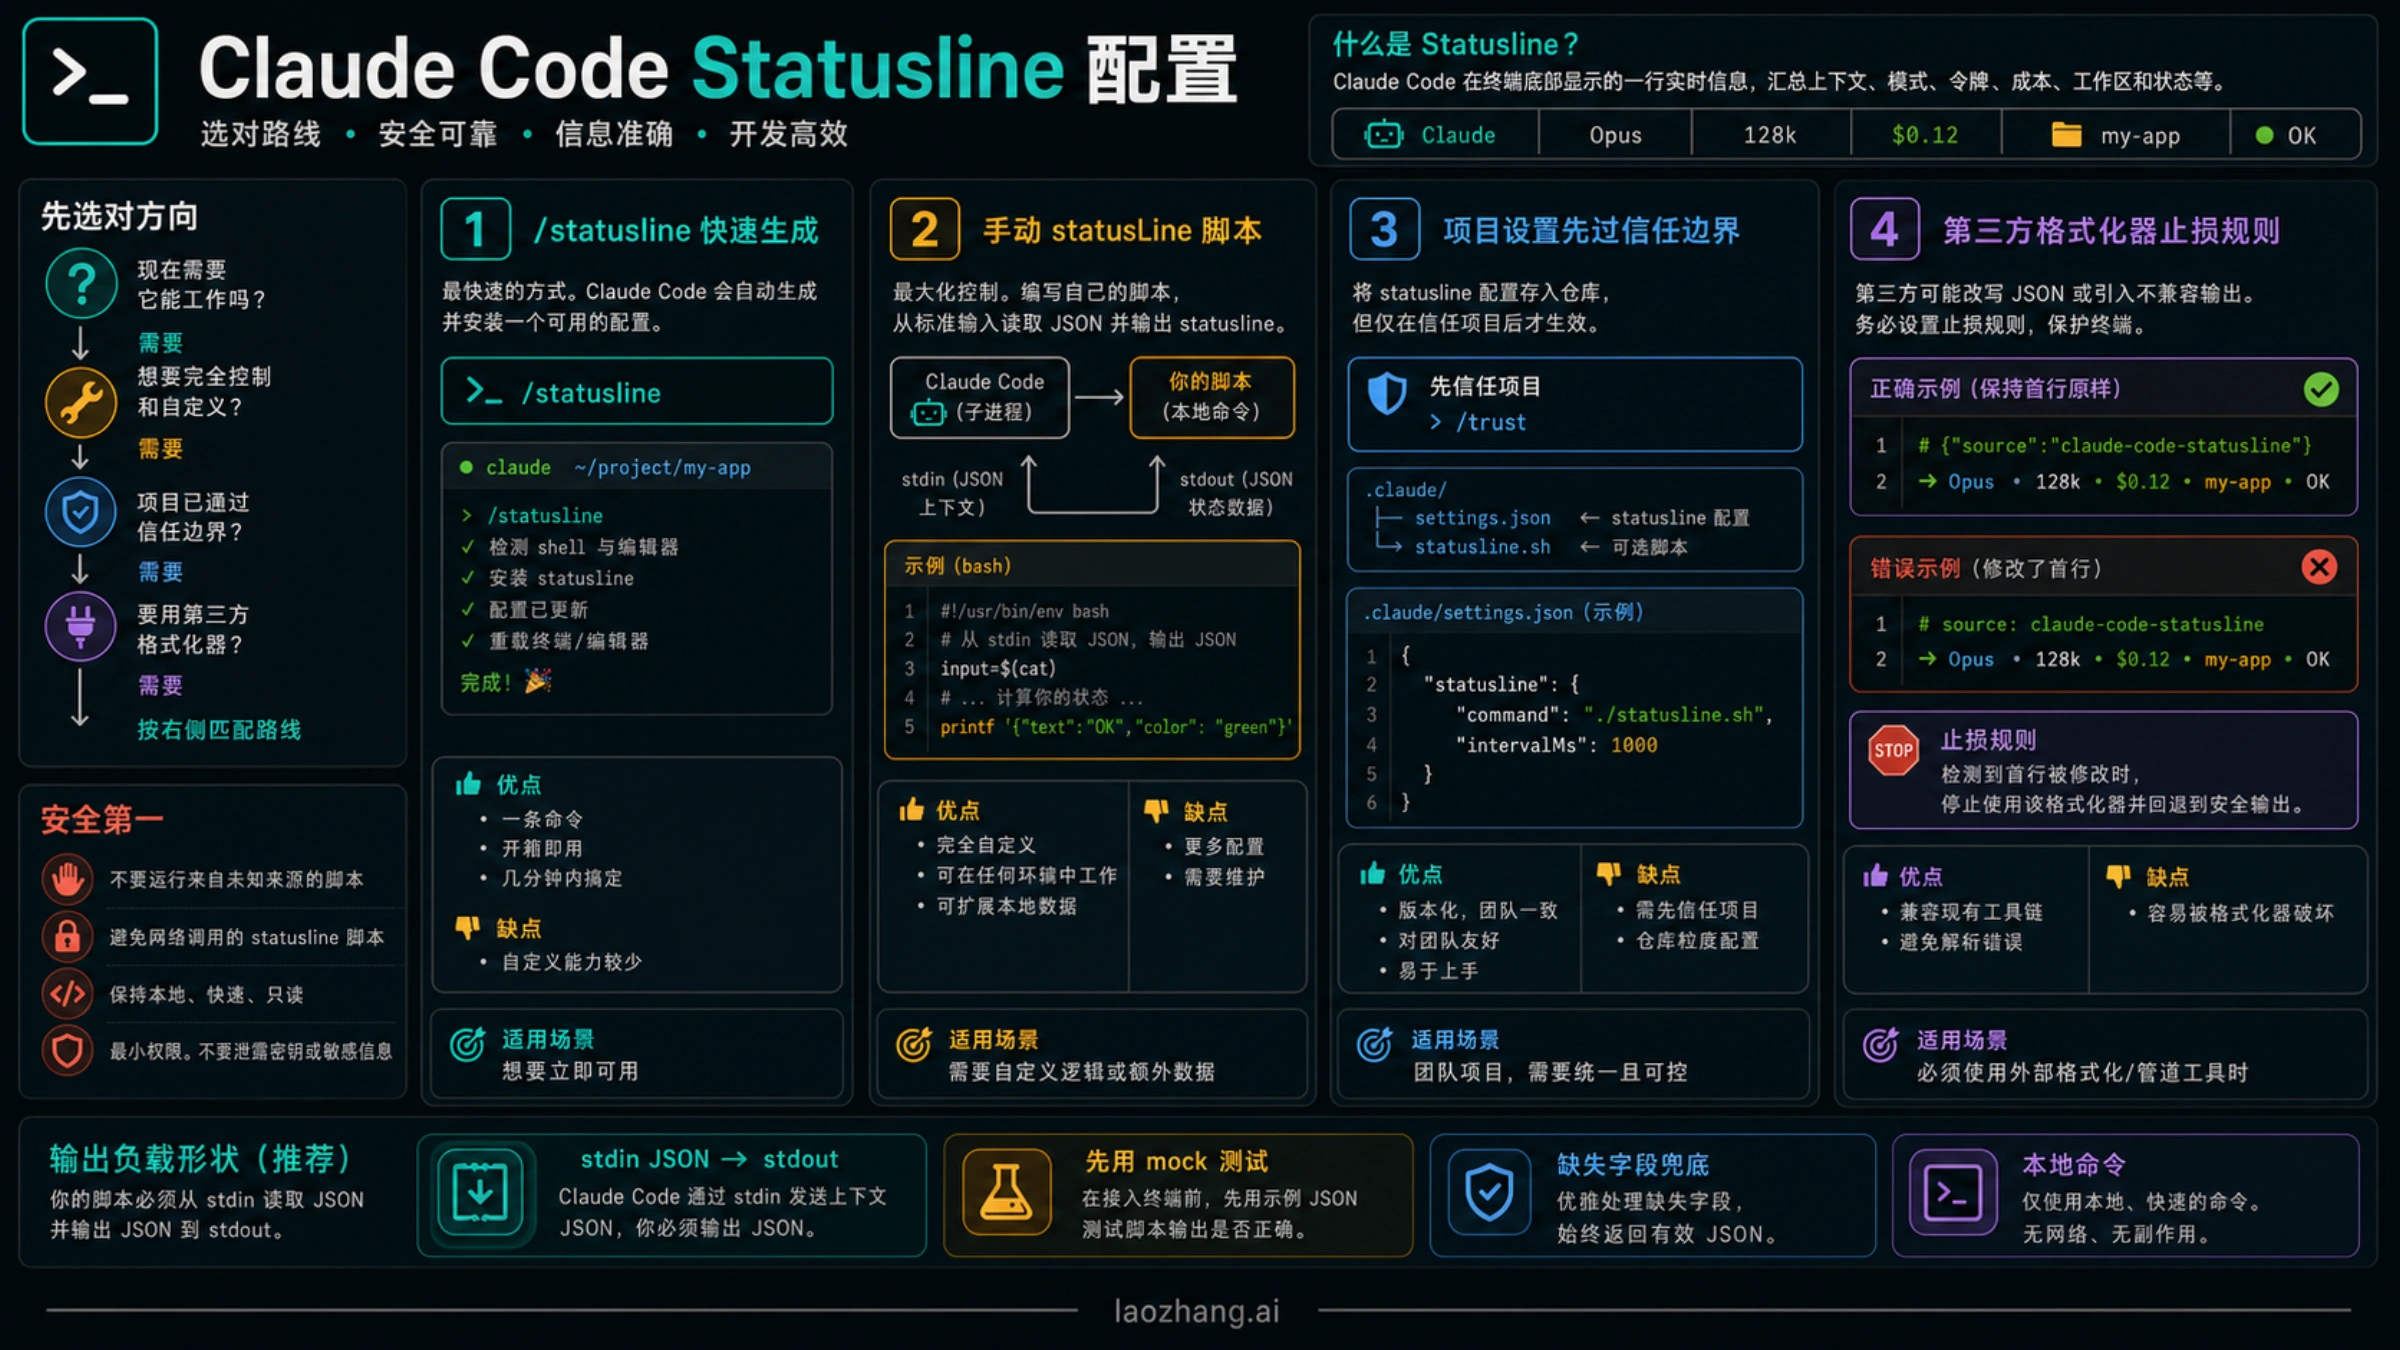Click the green checkmark on 正确示例

coord(2321,389)
